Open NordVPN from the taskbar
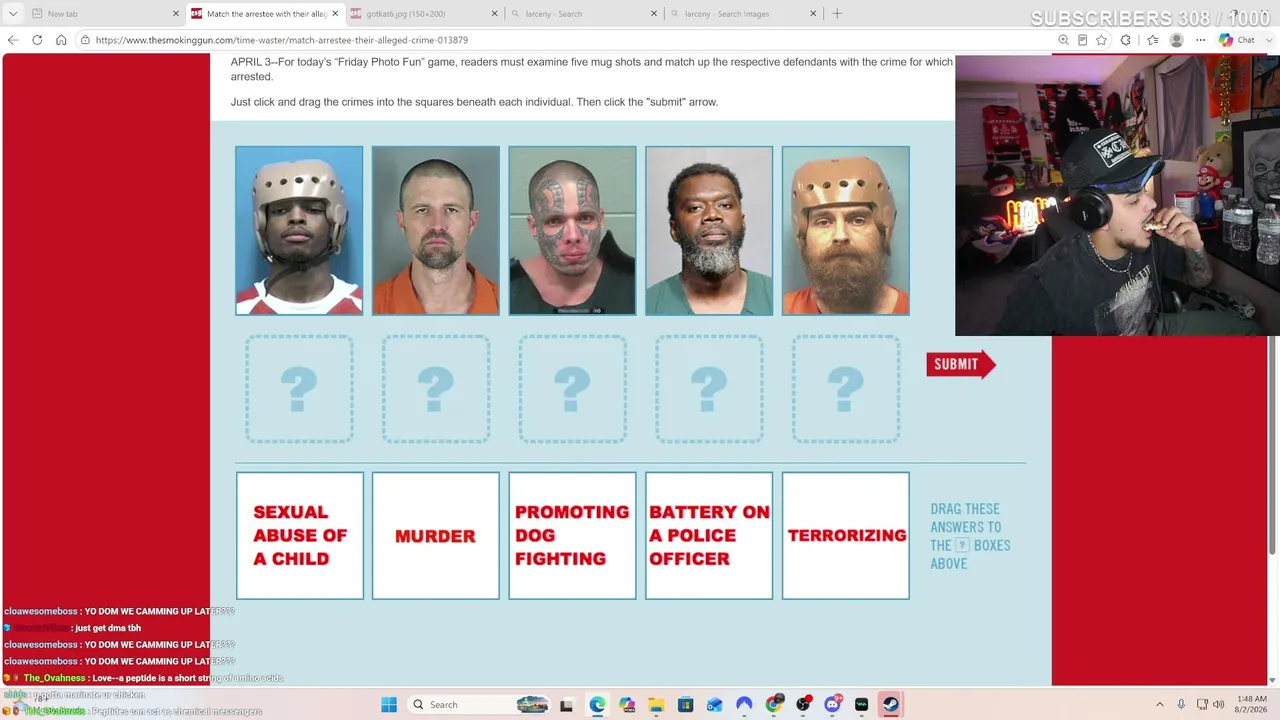The image size is (1280, 720). tap(744, 705)
